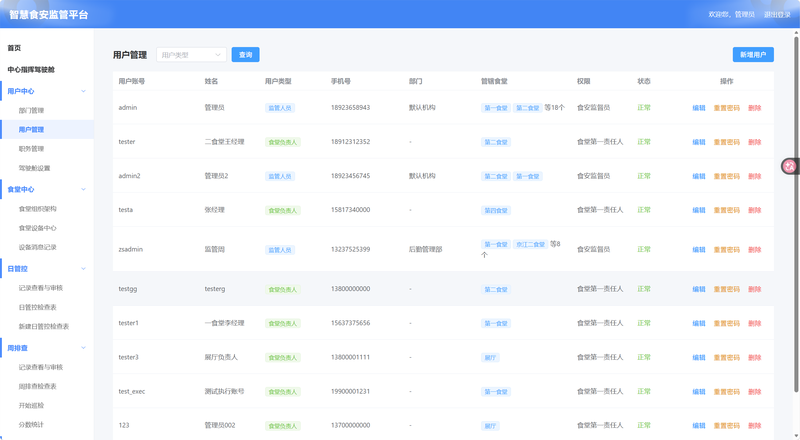Click 重置密码 for the tester row
Viewport: 800px width, 440px height.
pyautogui.click(x=727, y=142)
